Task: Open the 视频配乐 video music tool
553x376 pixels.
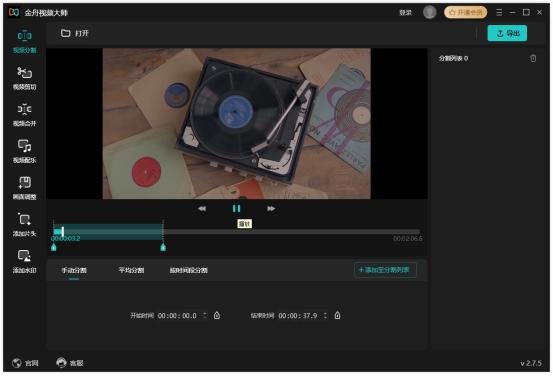Action: (24, 151)
